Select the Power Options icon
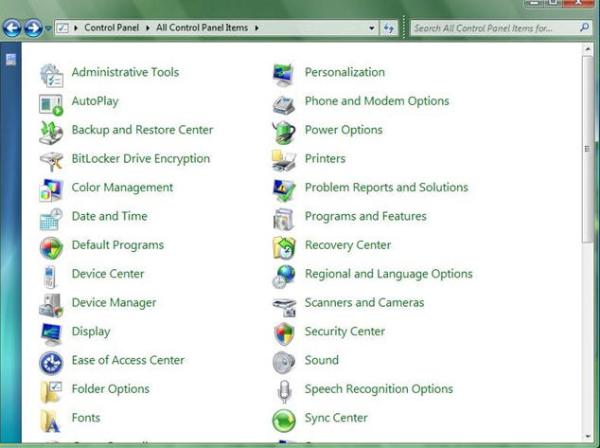600x448 pixels. coord(284,132)
